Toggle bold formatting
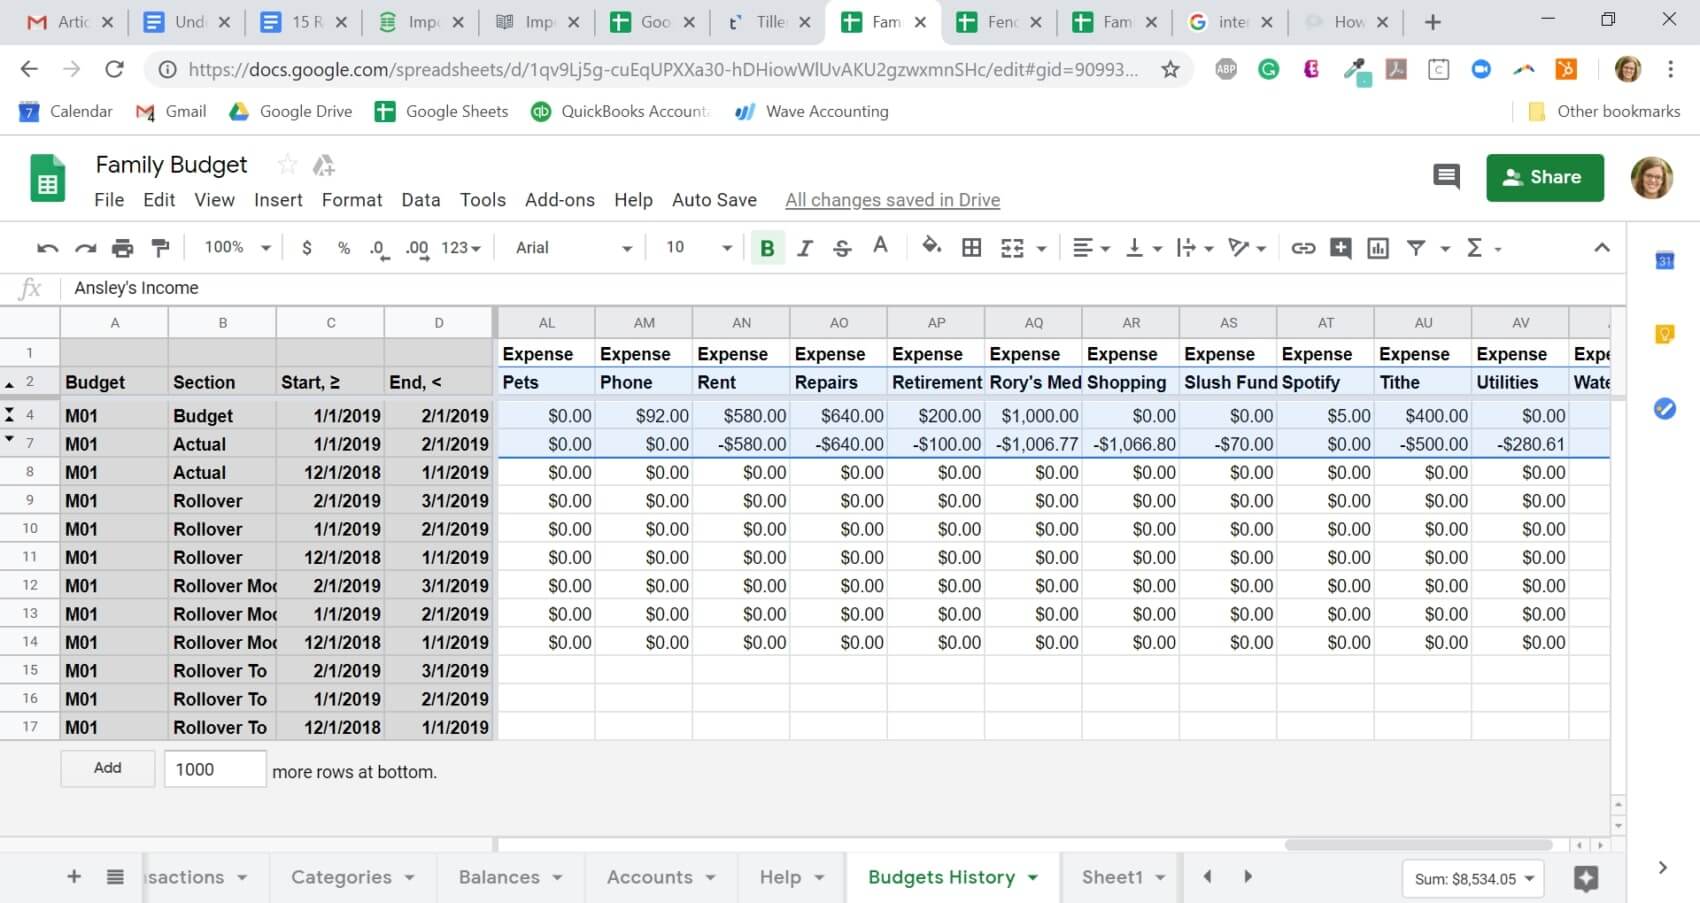 pyautogui.click(x=767, y=248)
